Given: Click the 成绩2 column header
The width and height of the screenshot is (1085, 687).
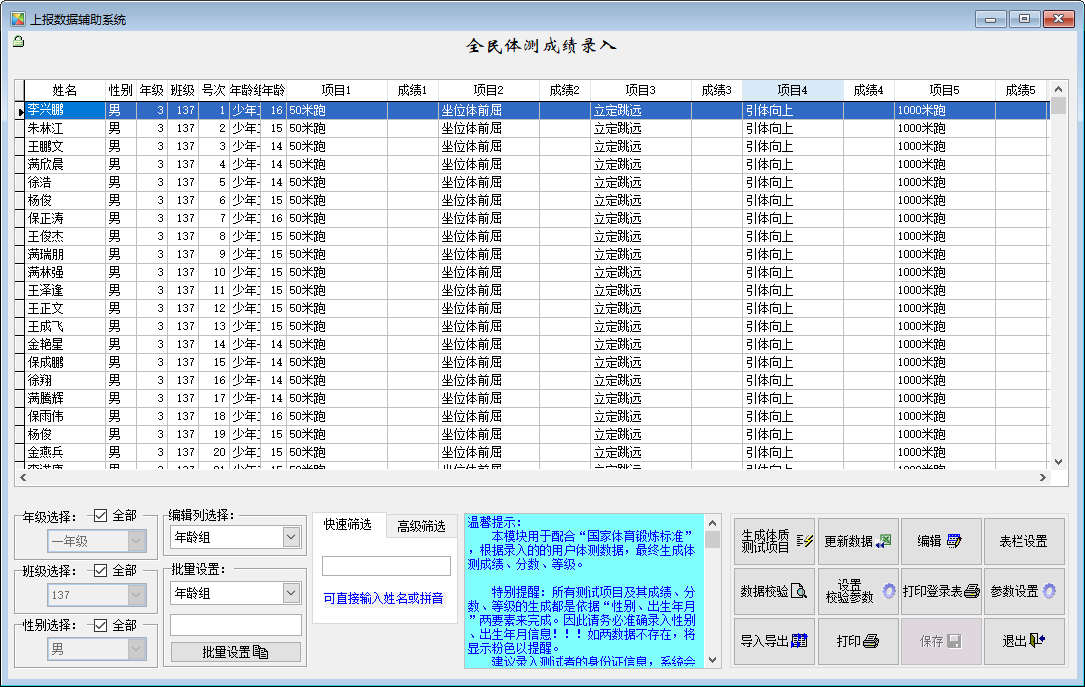Looking at the screenshot, I should [x=565, y=90].
